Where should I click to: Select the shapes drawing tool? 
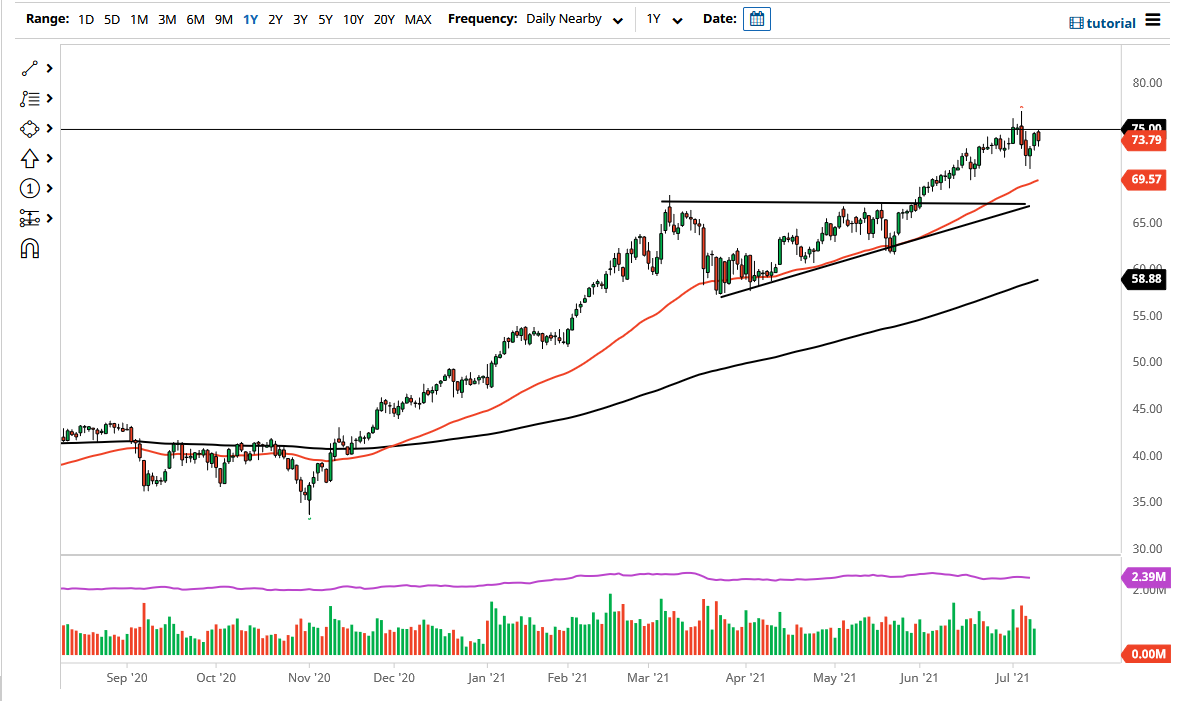[30, 128]
